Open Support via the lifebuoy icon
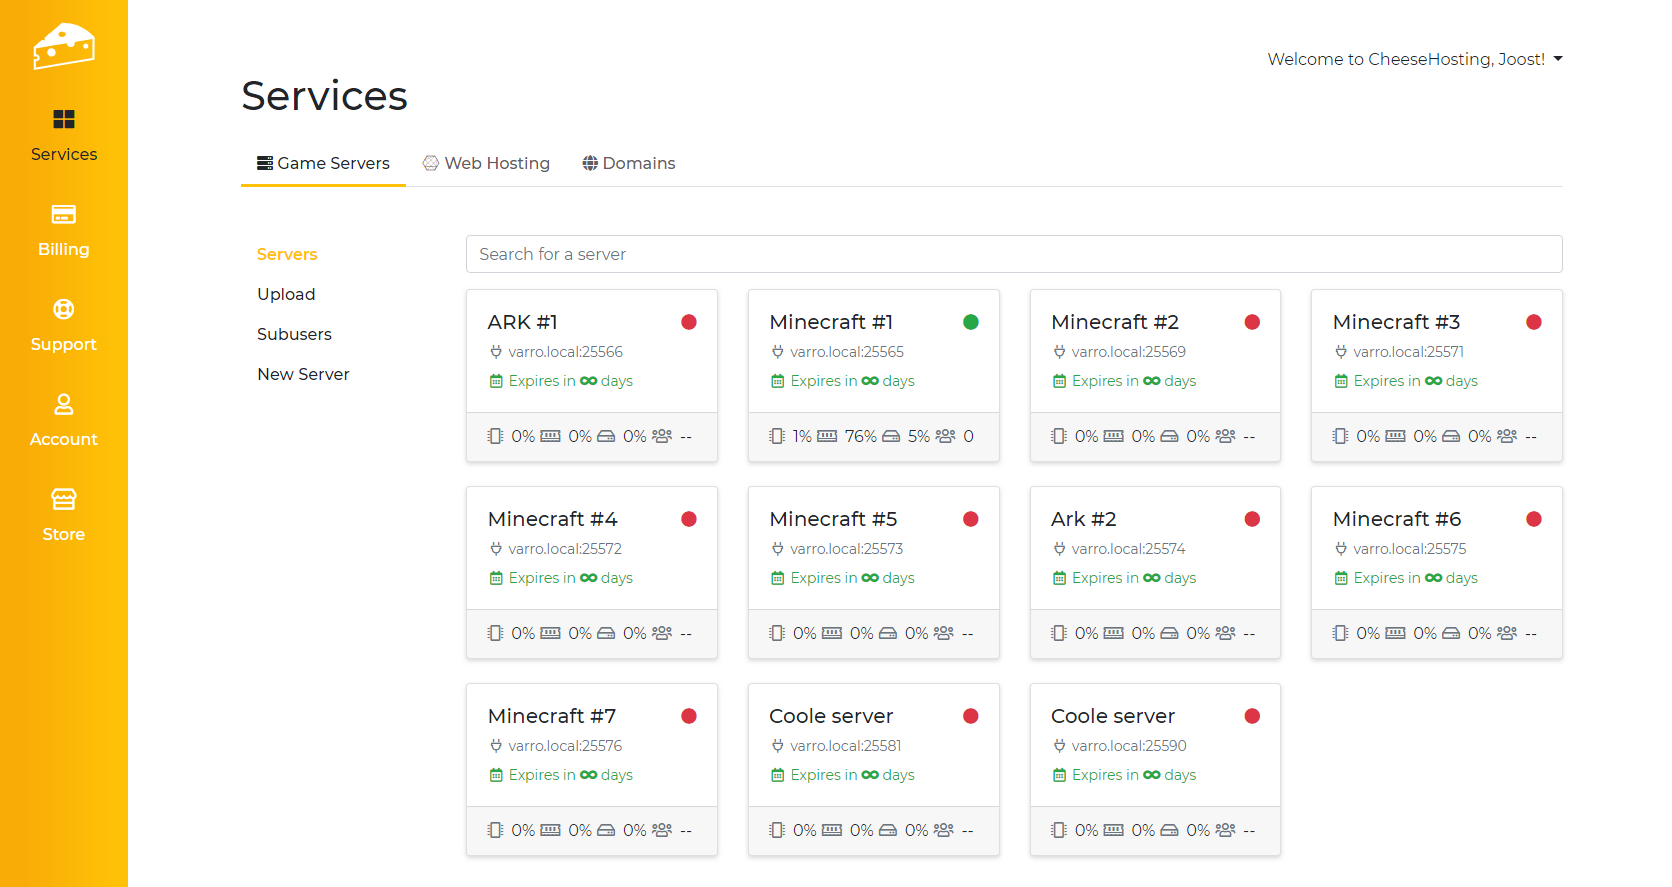Viewport: 1672px width, 887px height. [x=63, y=310]
